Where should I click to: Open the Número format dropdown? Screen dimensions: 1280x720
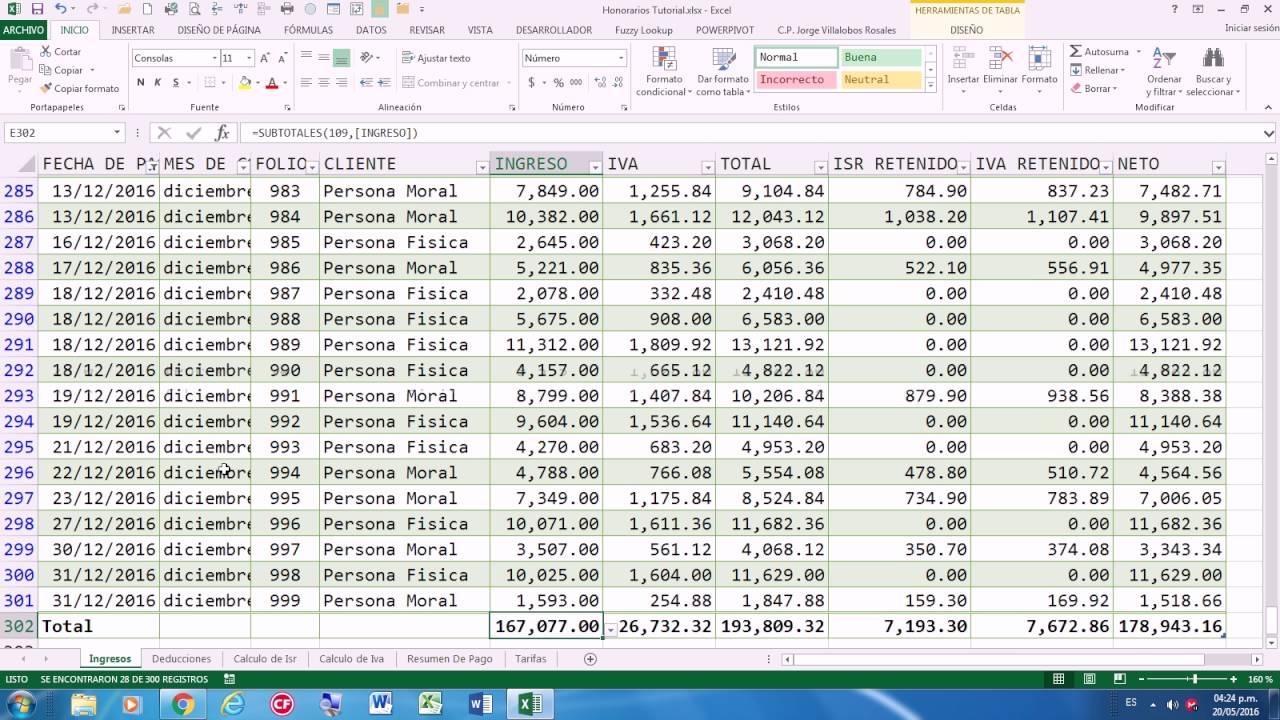620,58
